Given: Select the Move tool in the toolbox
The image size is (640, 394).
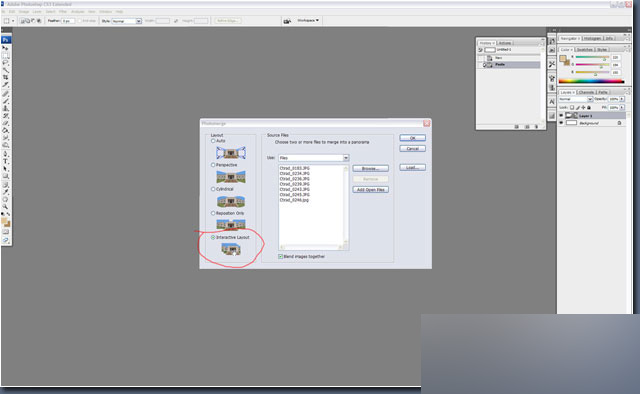Looking at the screenshot, I should point(6,48).
